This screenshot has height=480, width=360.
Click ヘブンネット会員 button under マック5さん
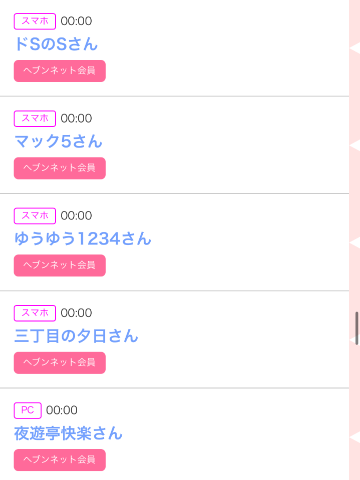pyautogui.click(x=60, y=168)
